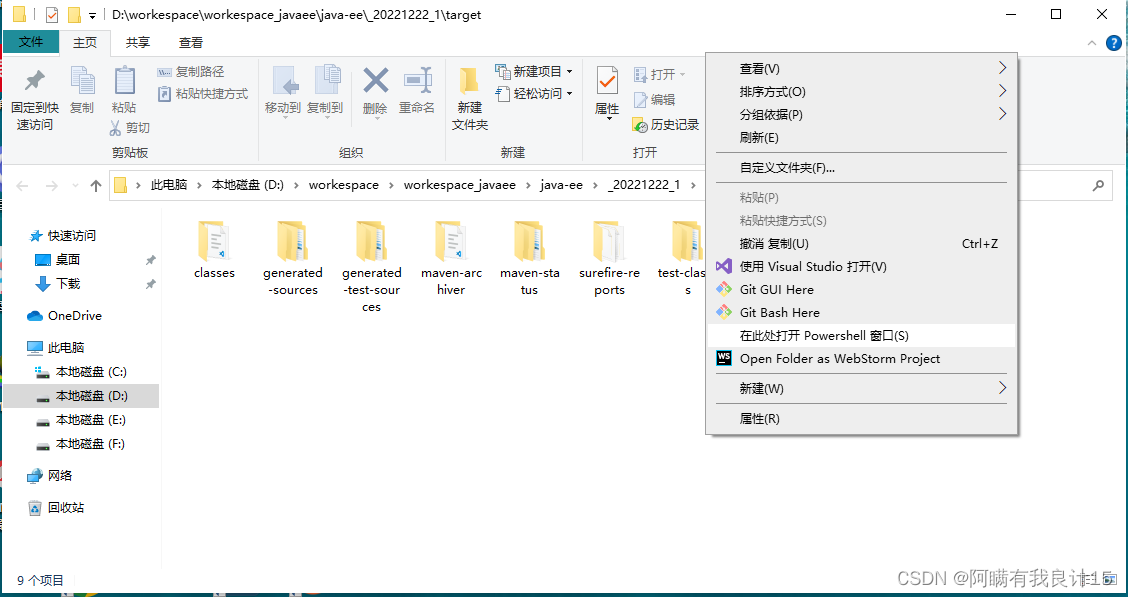This screenshot has width=1128, height=597.
Task: Click 本地磁盘 (D:) breadcrumb in address bar
Action: pyautogui.click(x=247, y=185)
